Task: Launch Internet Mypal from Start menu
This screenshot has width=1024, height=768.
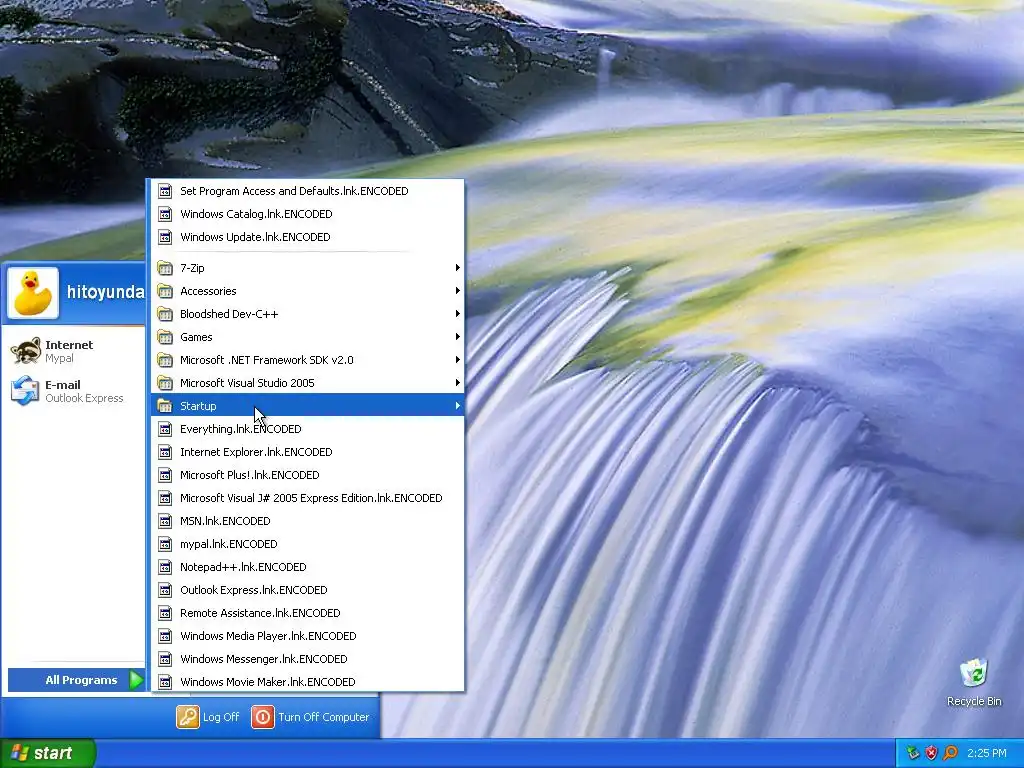Action: click(x=73, y=351)
